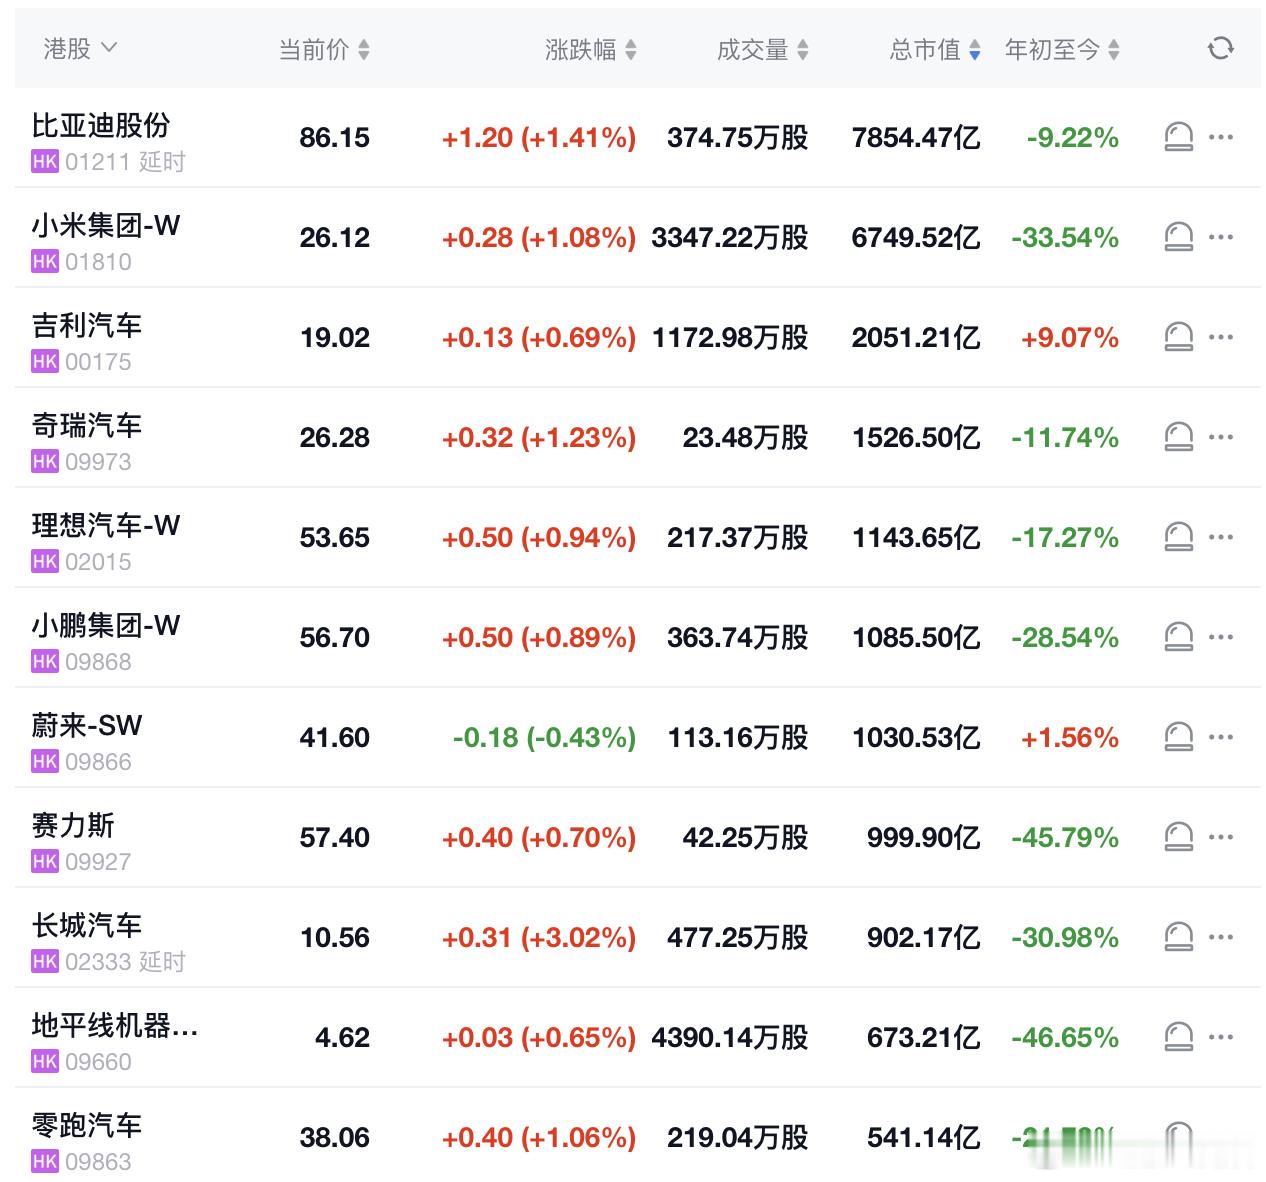Open 长城汽车 stock details
This screenshot has height=1182, width=1266.
(86, 925)
